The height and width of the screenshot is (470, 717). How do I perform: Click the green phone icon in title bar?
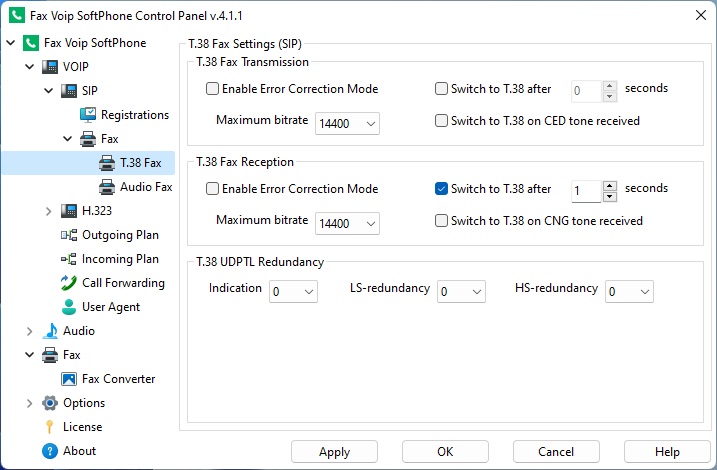tap(17, 15)
